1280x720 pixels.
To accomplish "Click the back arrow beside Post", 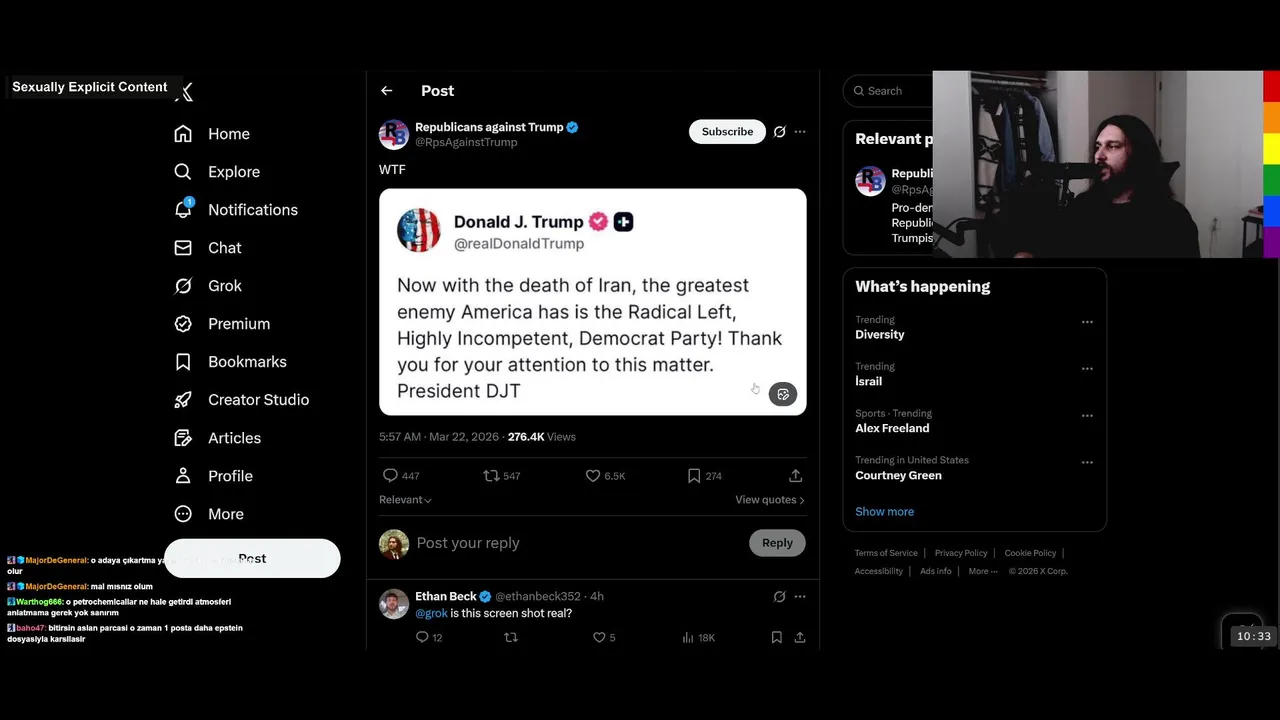I will click(x=387, y=91).
